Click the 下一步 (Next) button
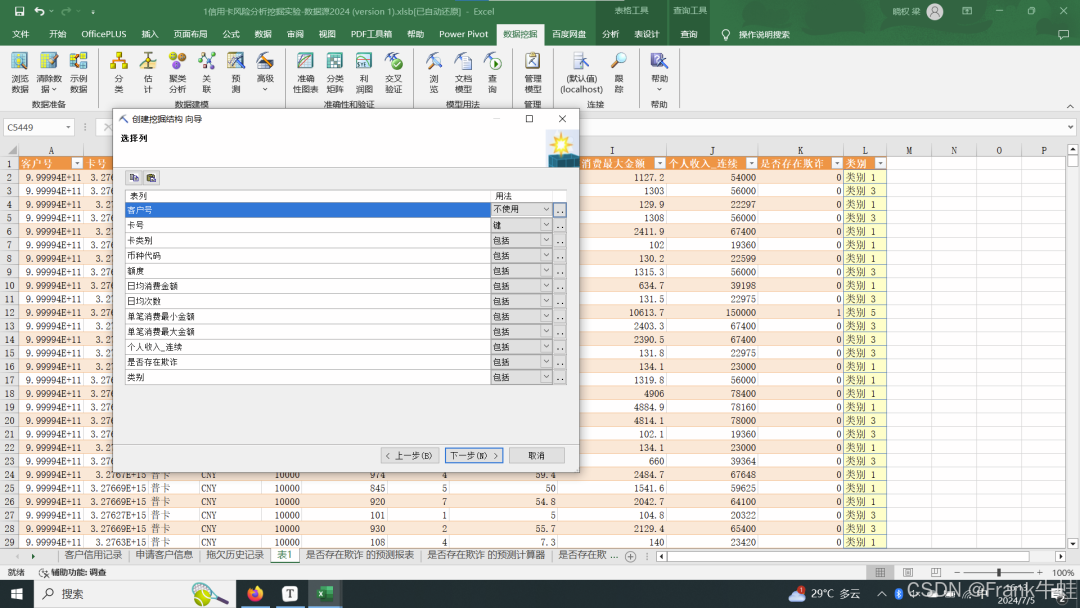The height and width of the screenshot is (608, 1080). pyautogui.click(x=473, y=455)
